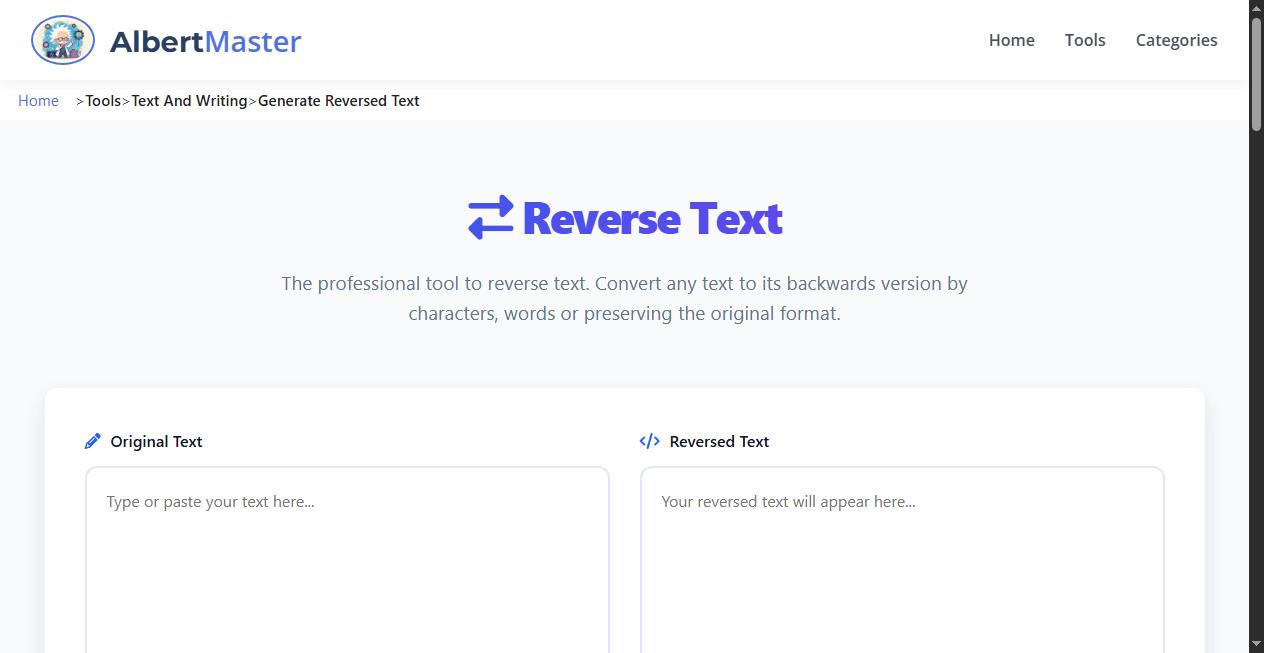The image size is (1264, 653).
Task: Click the Reversed Text panel heading
Action: coord(719,441)
